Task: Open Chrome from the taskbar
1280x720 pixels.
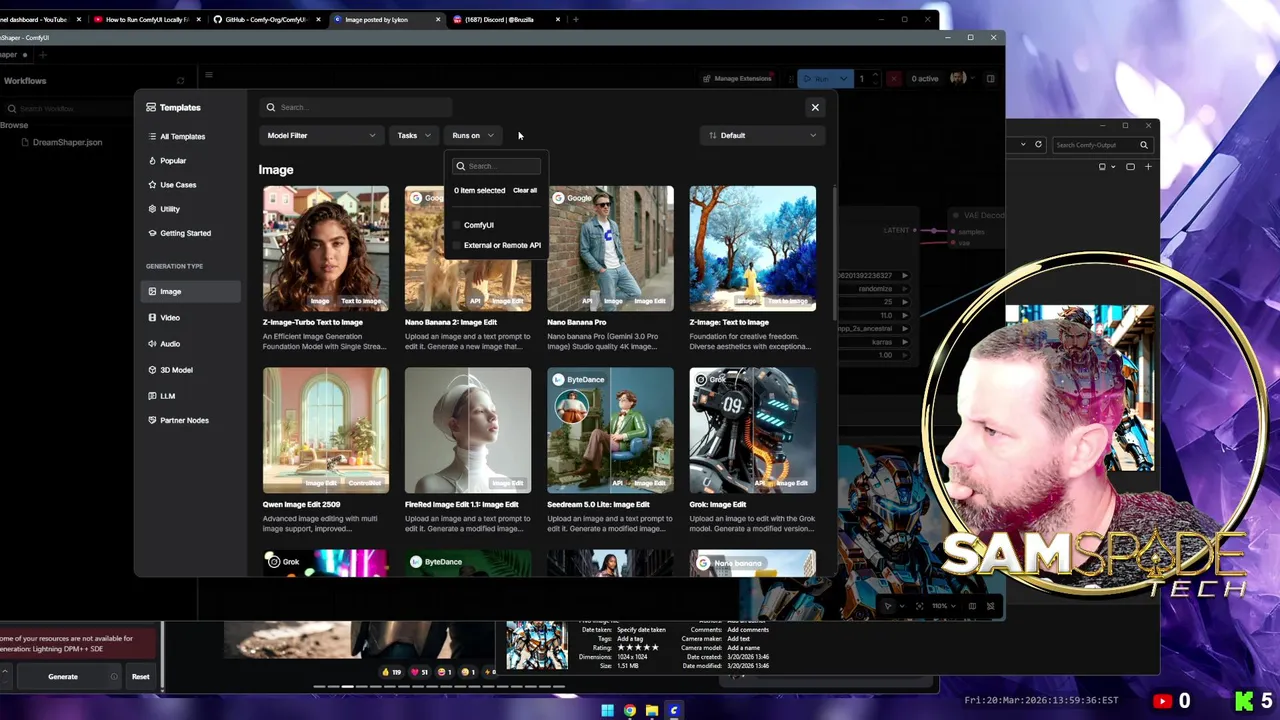Action: point(630,711)
